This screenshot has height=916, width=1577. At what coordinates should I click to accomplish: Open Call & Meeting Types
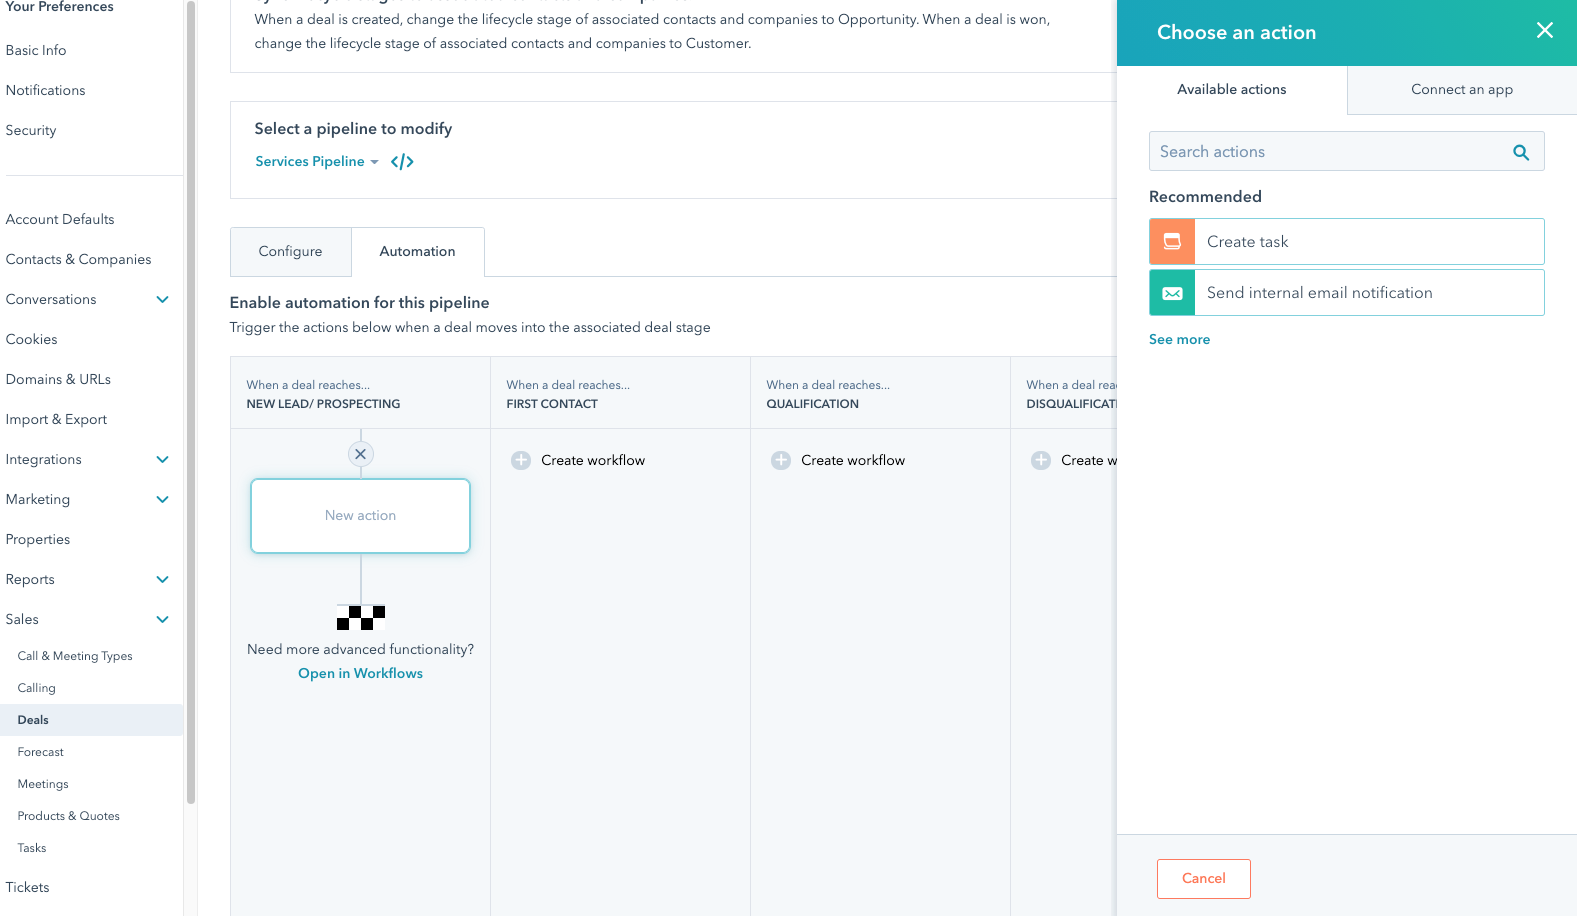(x=75, y=656)
